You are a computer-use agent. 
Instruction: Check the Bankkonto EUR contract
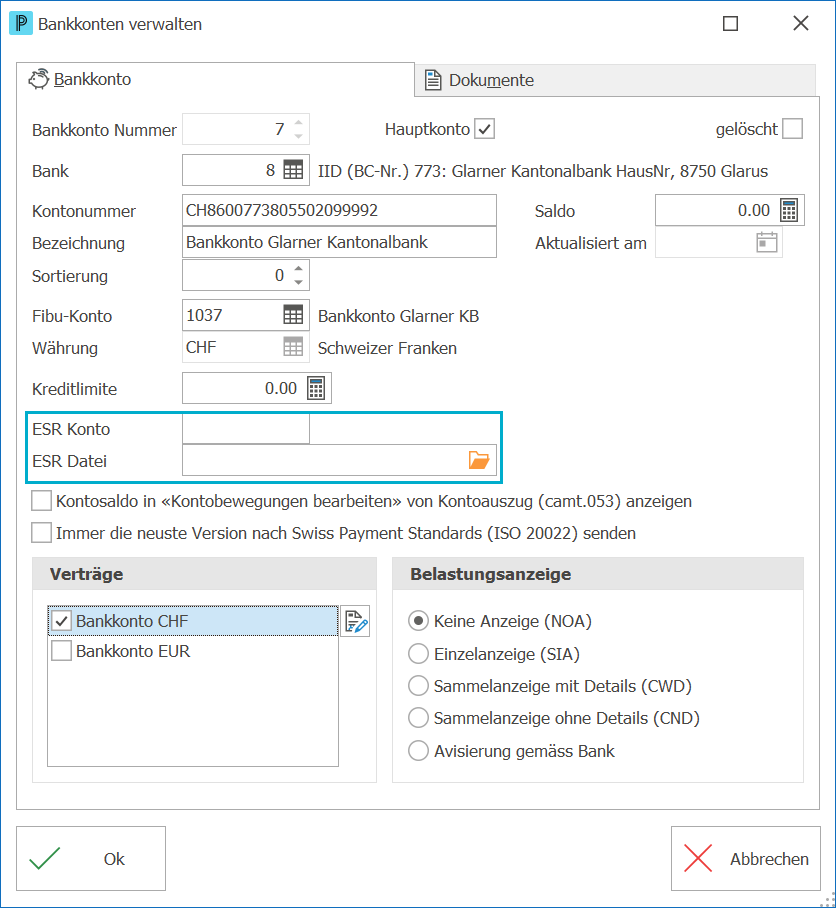61,651
